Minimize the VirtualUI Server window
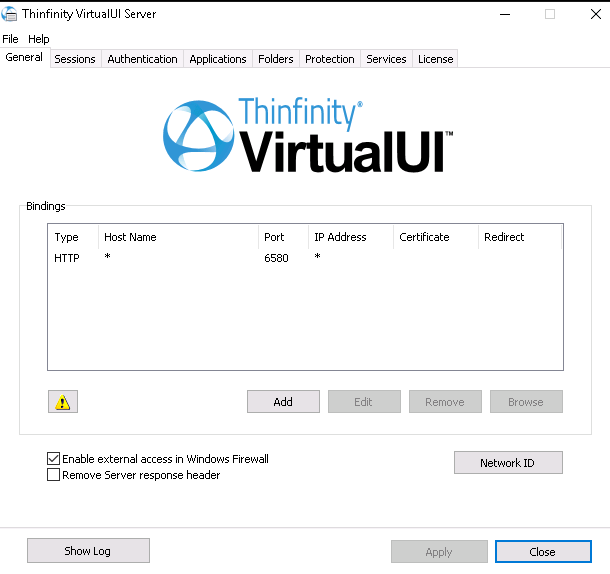The image size is (610, 574). pyautogui.click(x=505, y=14)
